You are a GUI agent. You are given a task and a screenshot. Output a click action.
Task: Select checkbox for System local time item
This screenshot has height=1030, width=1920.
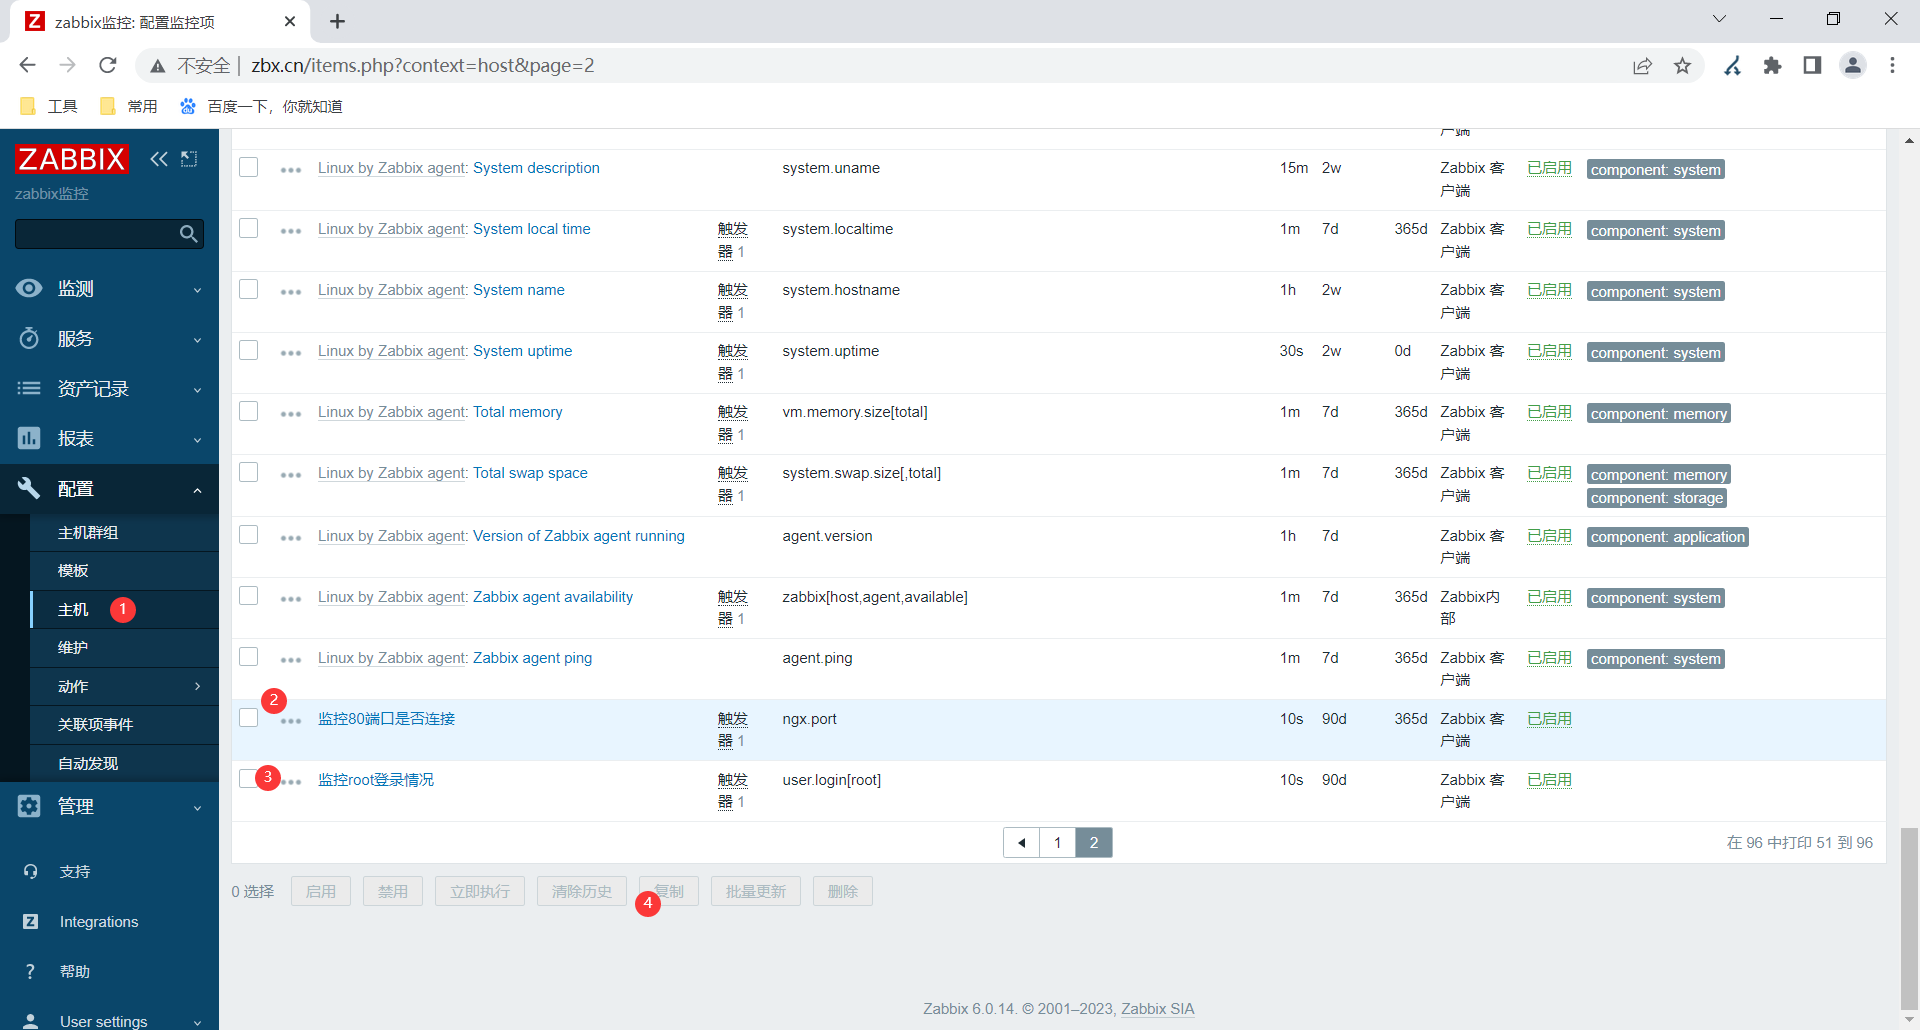click(249, 228)
